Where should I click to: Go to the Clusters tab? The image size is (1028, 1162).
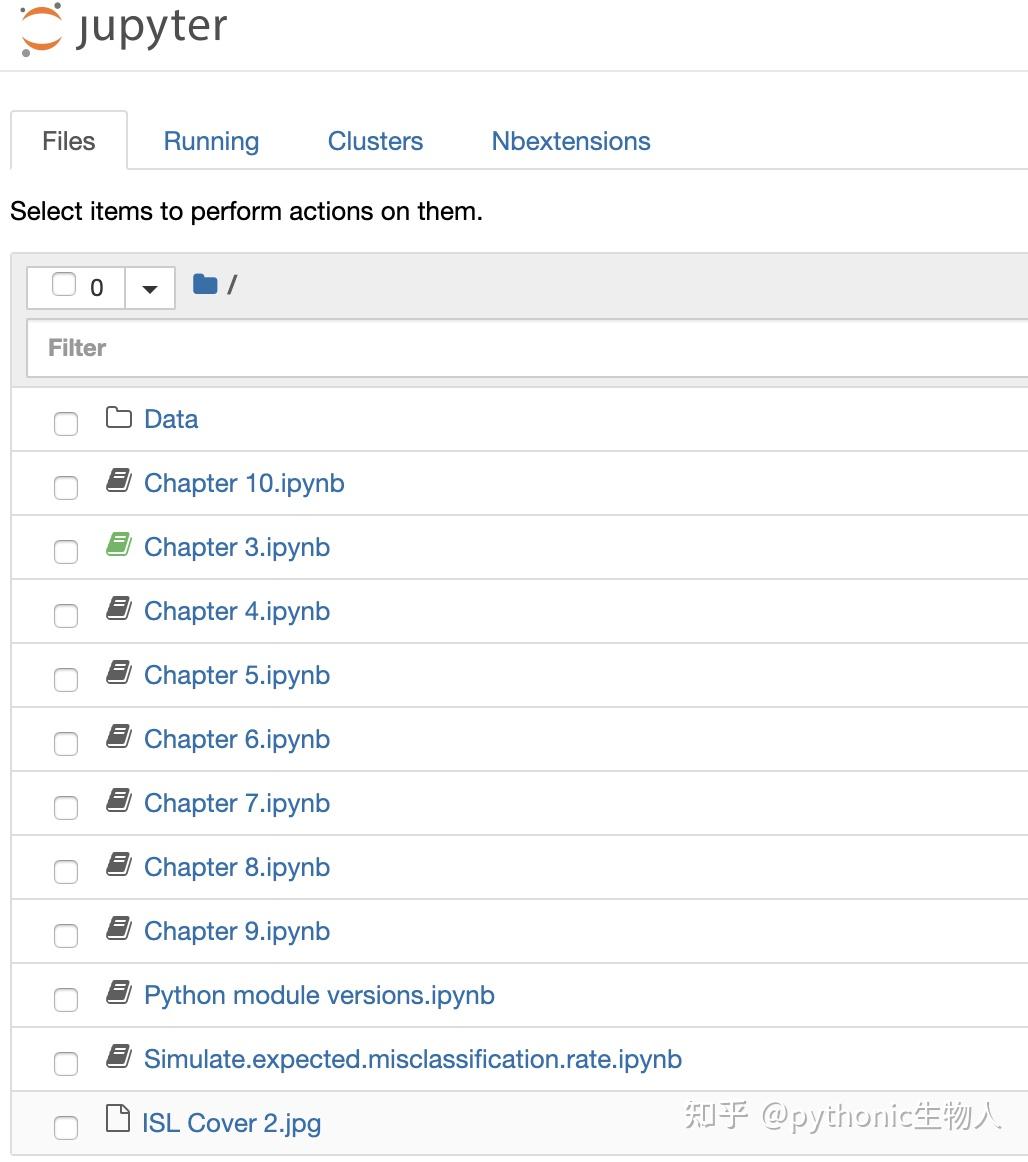pyautogui.click(x=375, y=141)
